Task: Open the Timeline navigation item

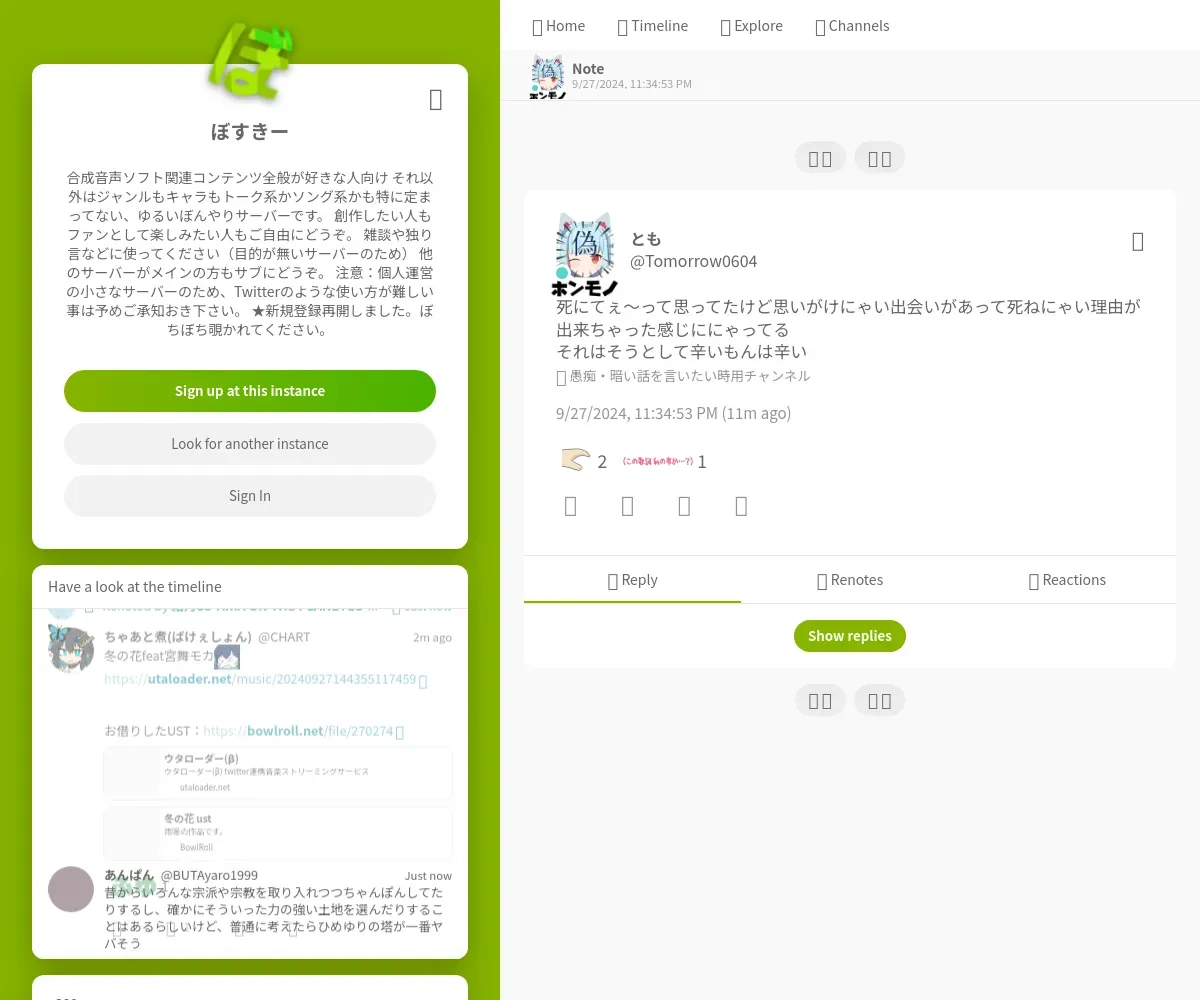Action: 653,26
